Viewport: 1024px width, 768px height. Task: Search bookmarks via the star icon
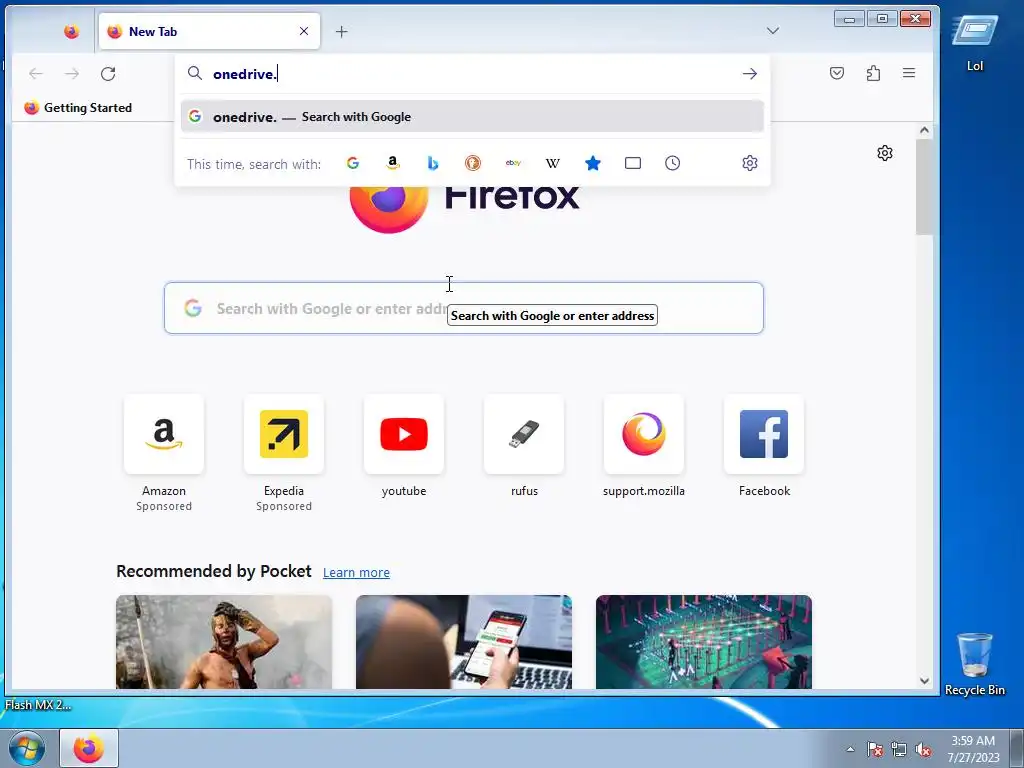592,163
